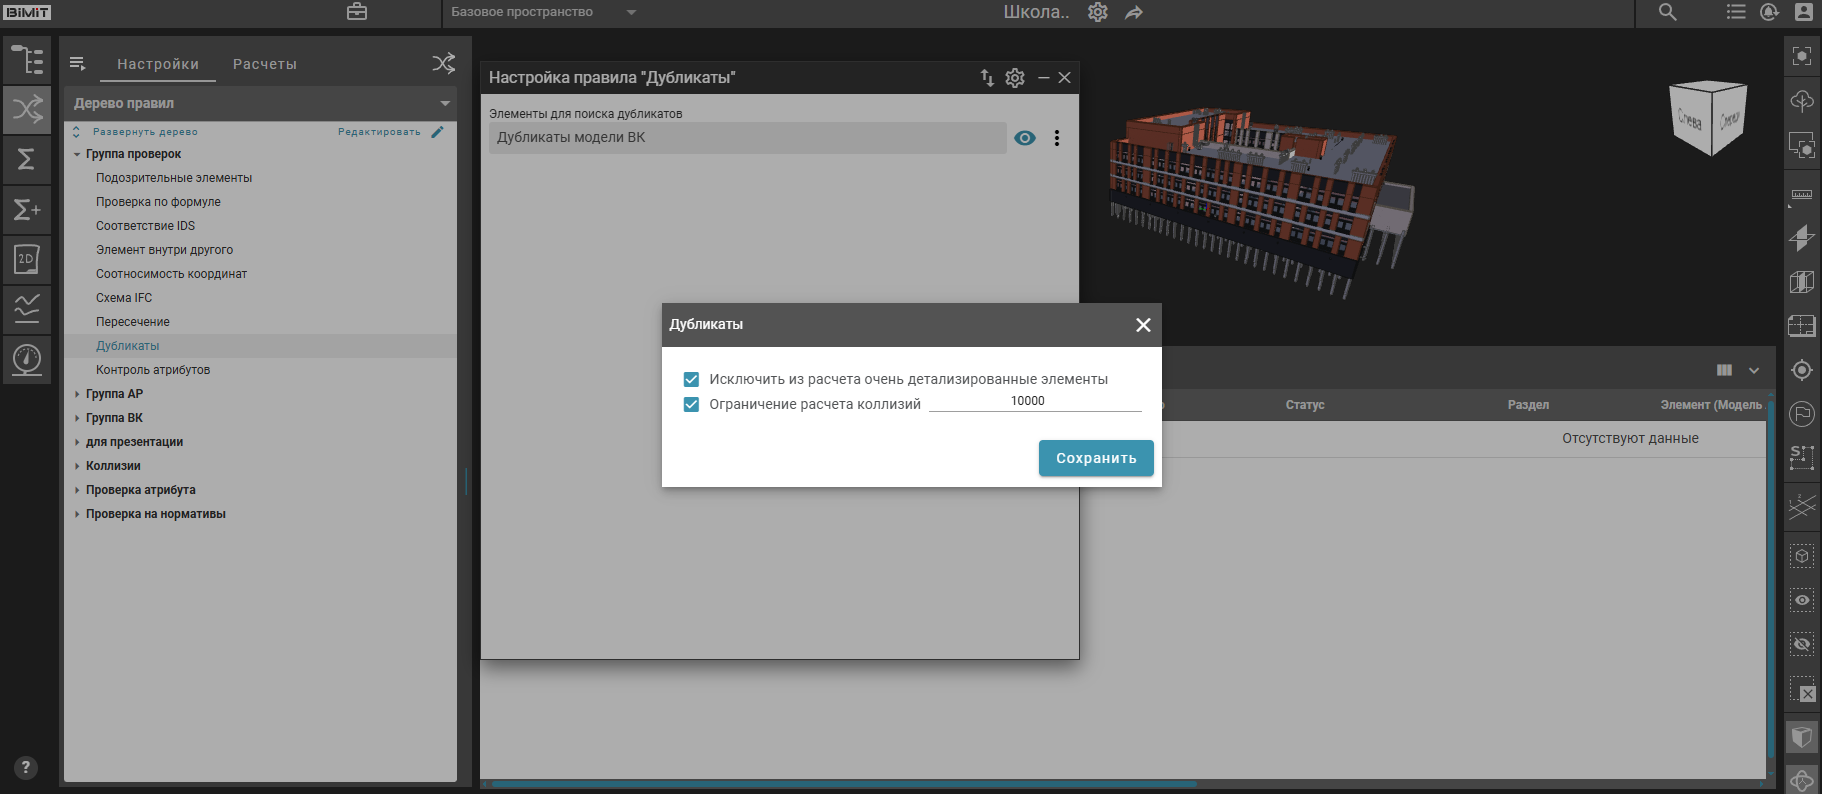Uncheck Исключить из расчета очень детализированные элементы
The image size is (1822, 794).
tap(691, 379)
